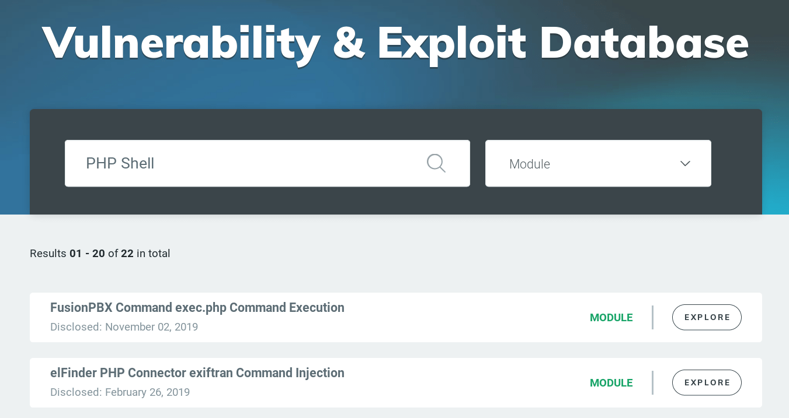Explore the elFinder exiftran Command Injection module
This screenshot has width=789, height=418.
click(706, 383)
